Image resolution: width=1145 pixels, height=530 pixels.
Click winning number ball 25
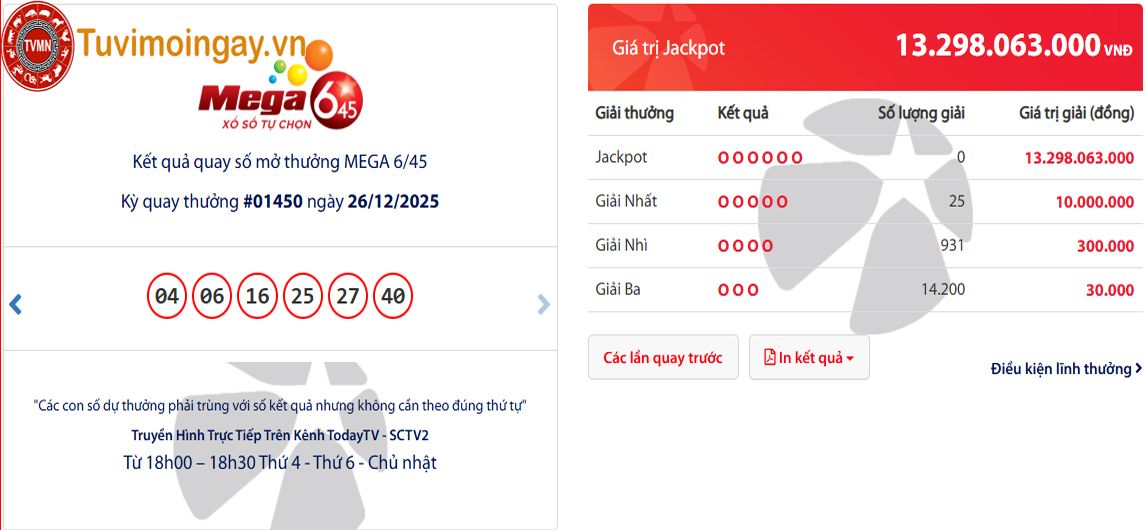(x=303, y=297)
